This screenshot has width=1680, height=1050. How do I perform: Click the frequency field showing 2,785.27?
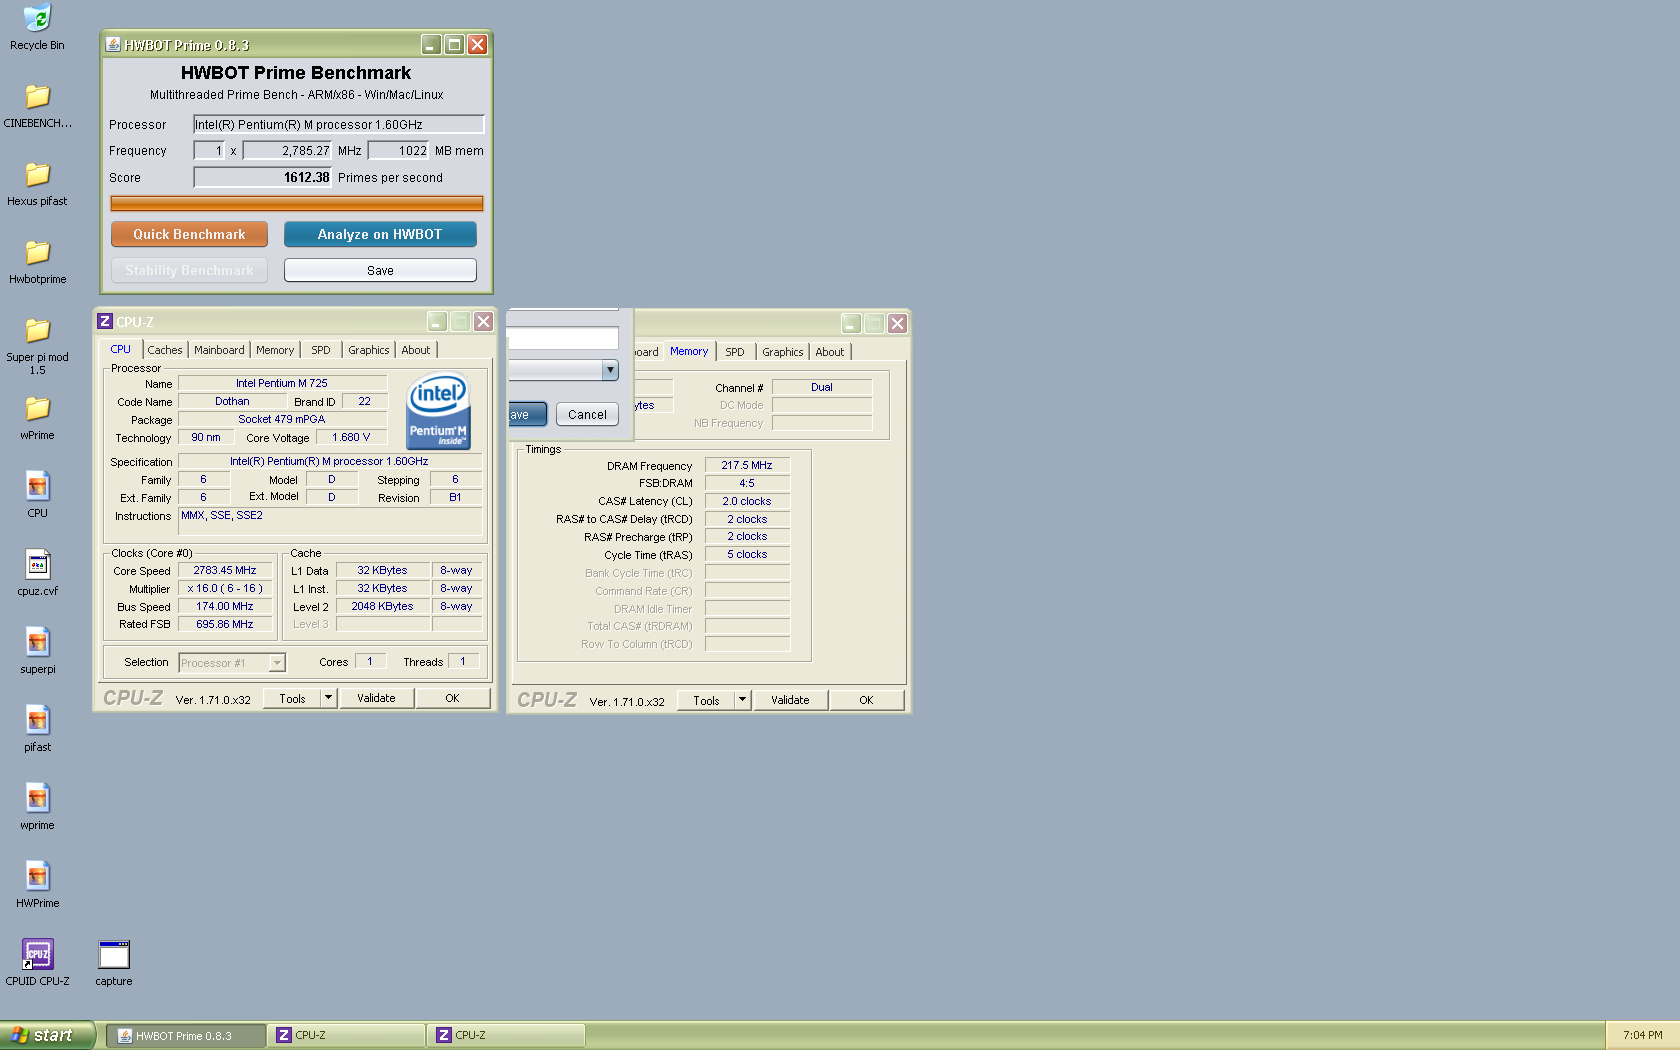pos(287,150)
